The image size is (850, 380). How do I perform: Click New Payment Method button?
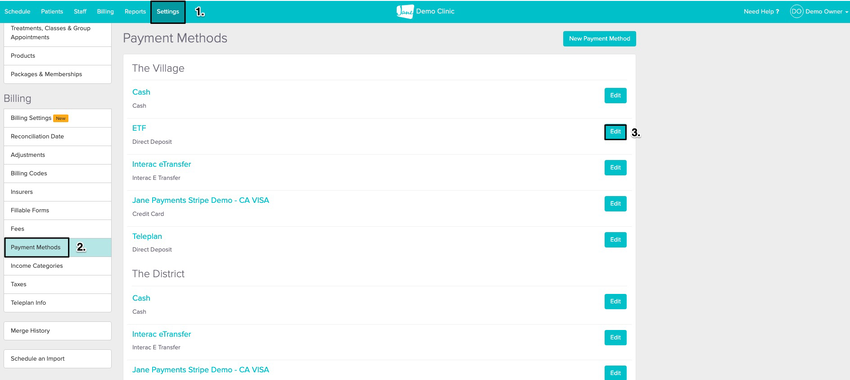[600, 39]
